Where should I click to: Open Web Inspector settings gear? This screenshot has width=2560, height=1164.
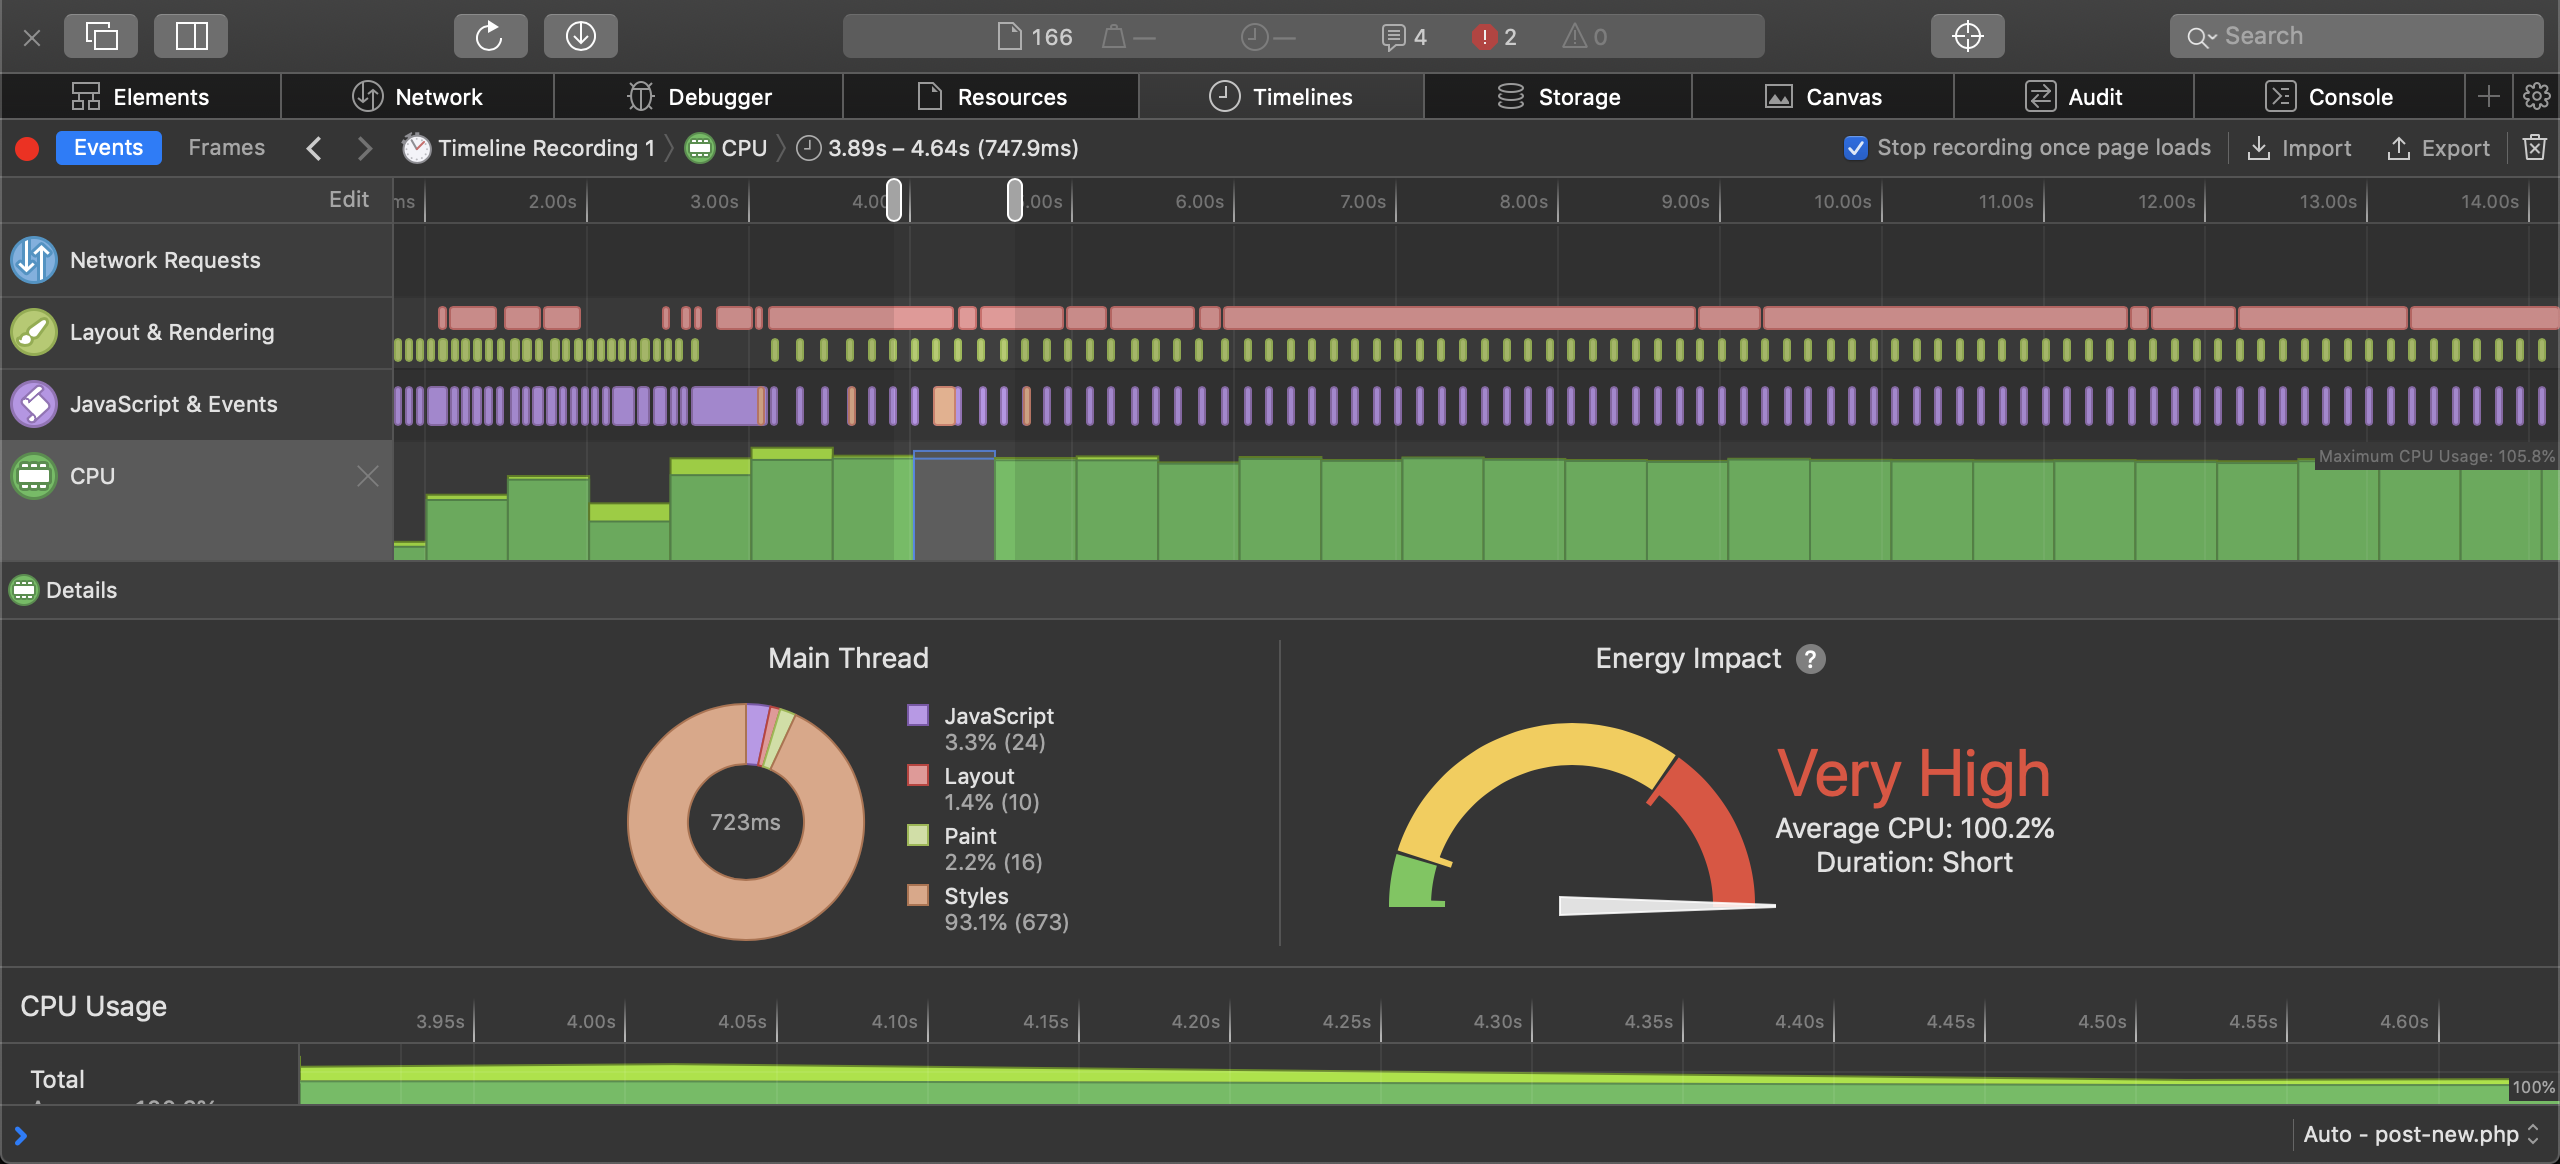pos(2536,97)
